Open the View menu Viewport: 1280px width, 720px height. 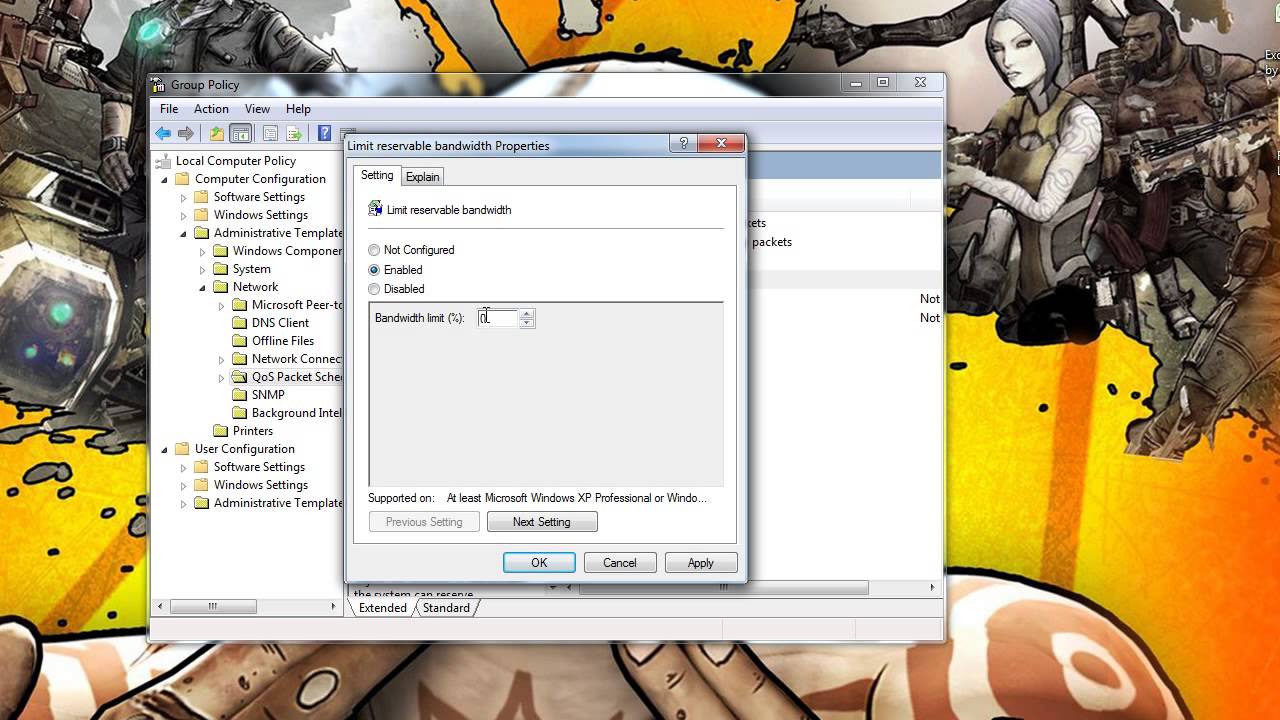tap(257, 109)
